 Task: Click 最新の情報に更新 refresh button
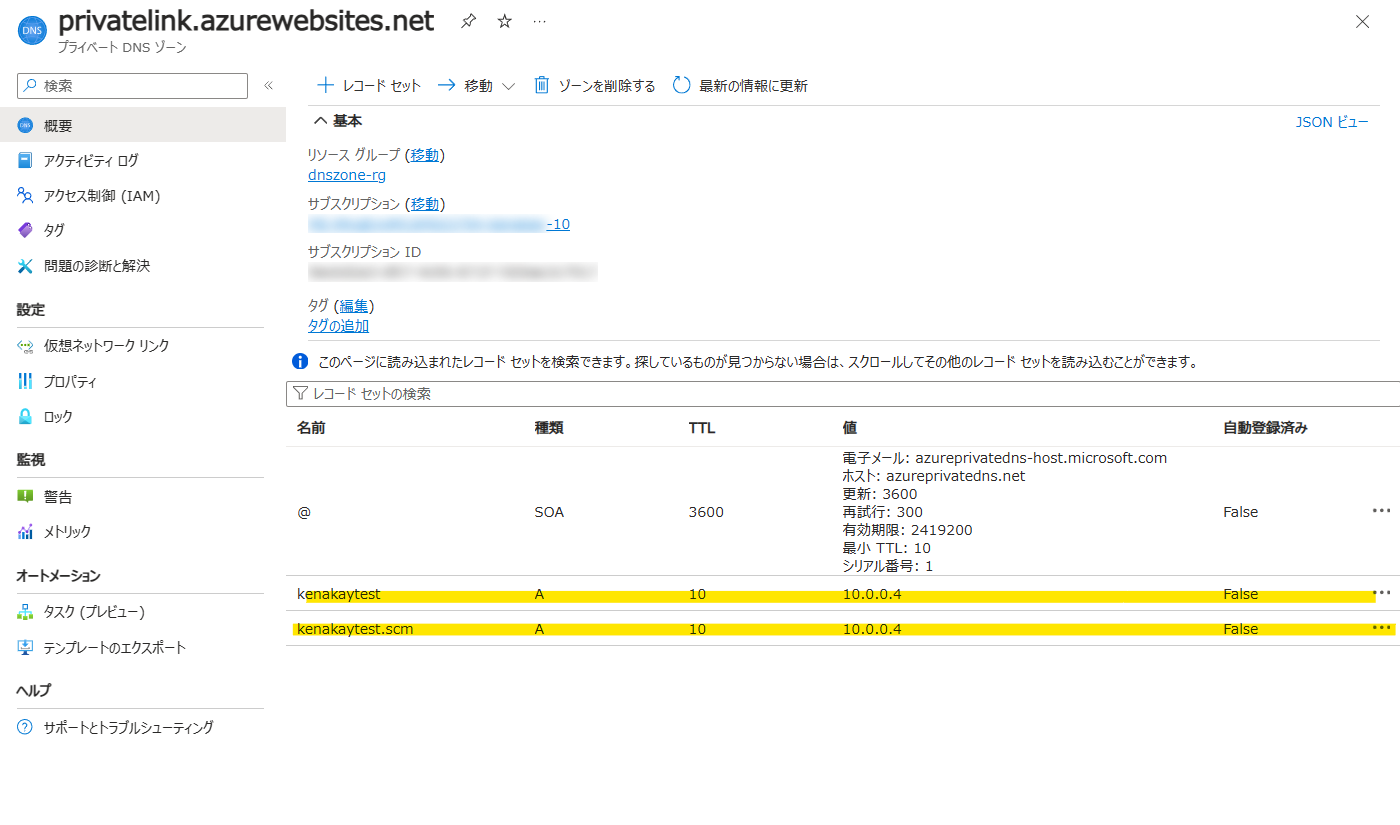(740, 86)
